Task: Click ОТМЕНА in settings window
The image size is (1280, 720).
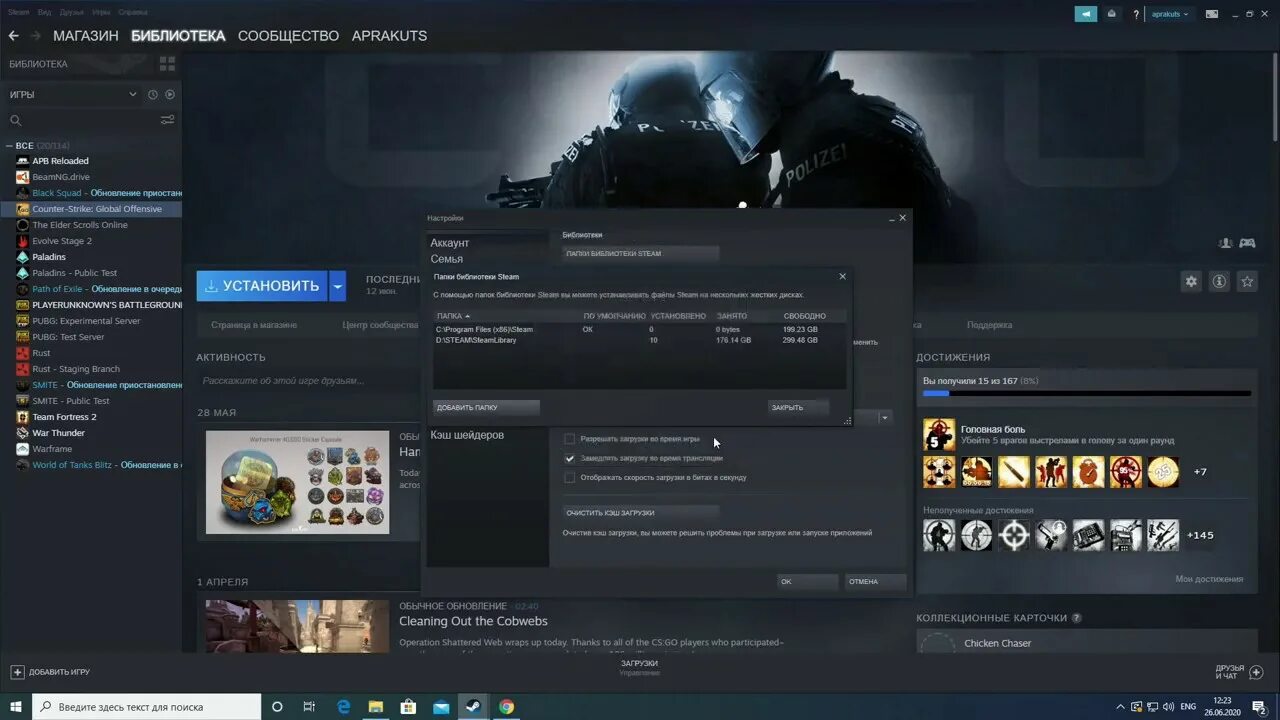Action: [875, 581]
